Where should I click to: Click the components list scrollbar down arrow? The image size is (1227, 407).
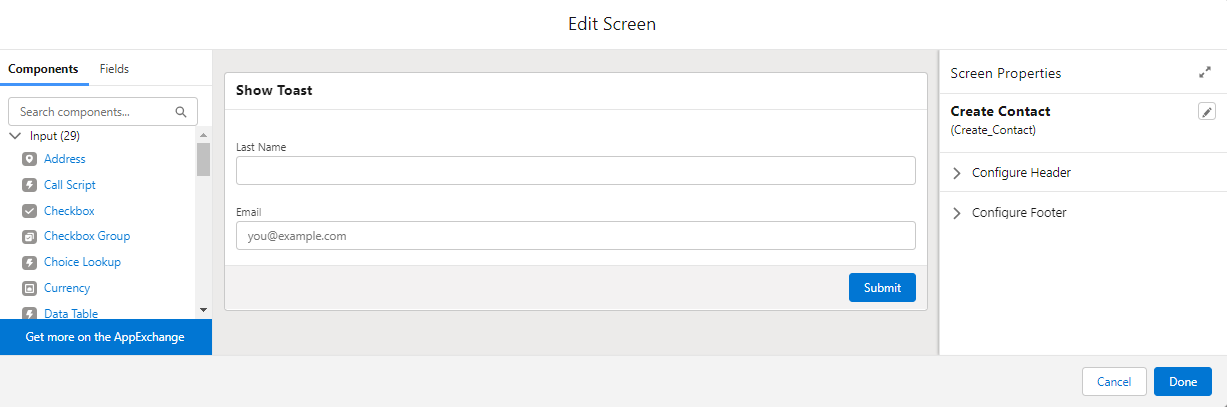click(x=203, y=310)
